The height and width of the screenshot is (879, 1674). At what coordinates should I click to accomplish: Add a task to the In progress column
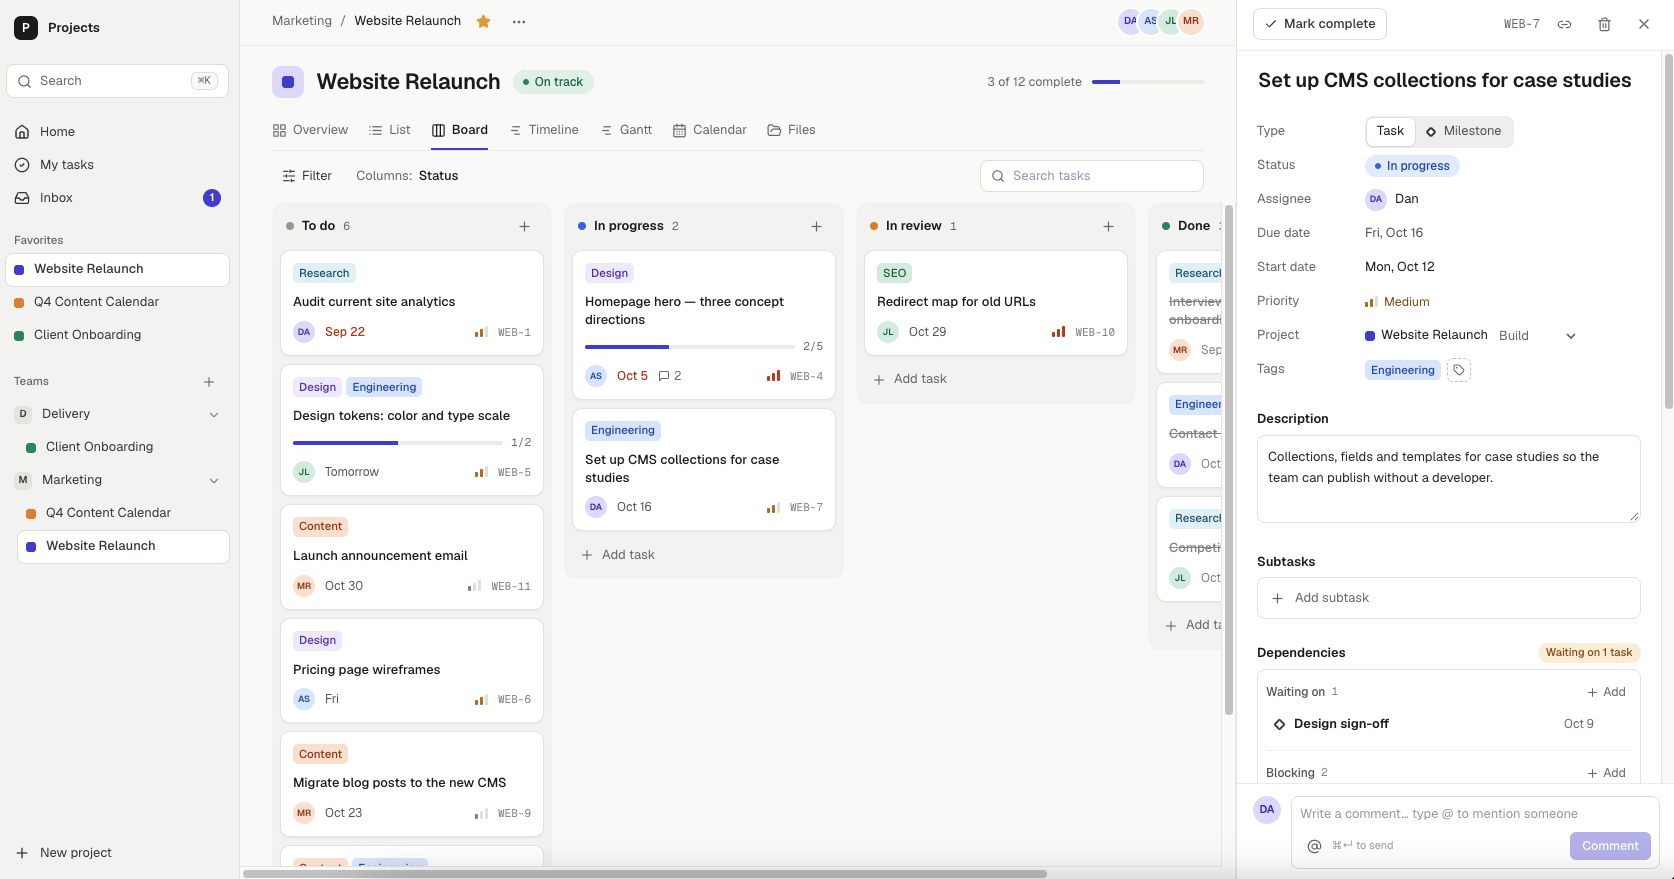click(816, 226)
